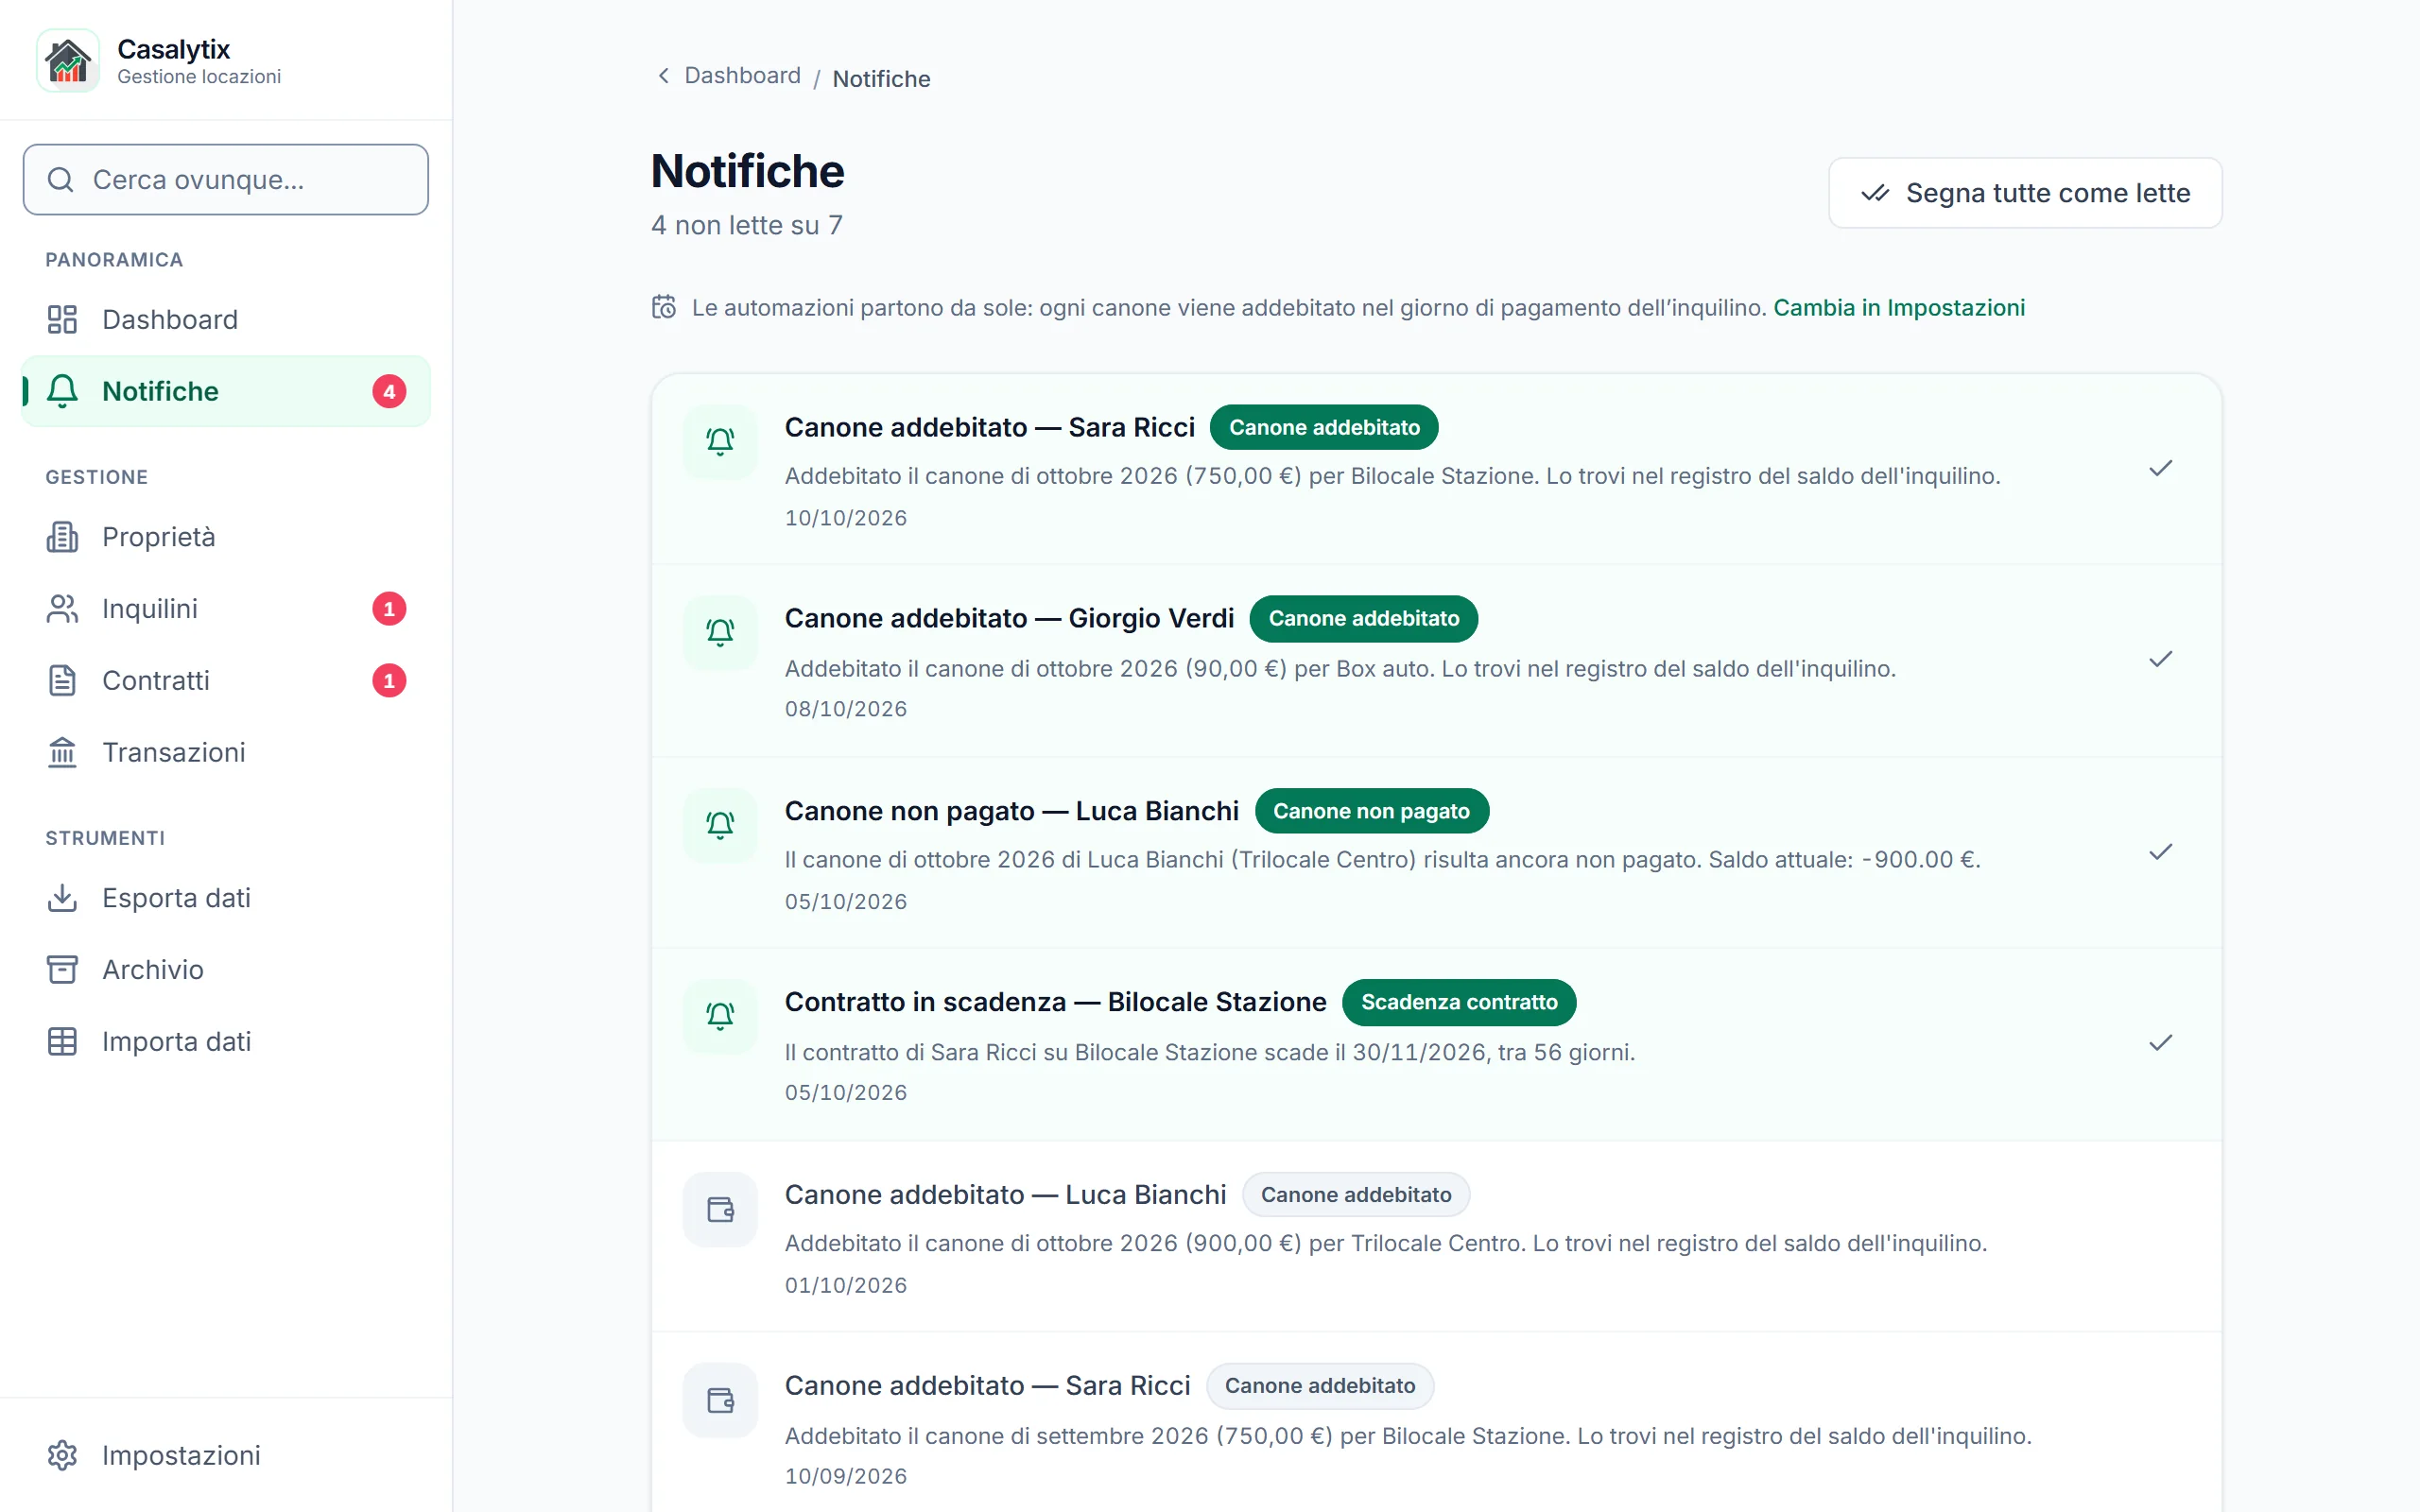Click Canone addebitato tag beside Giorgio Verdi
Screen dimensions: 2420x1512
tap(1364, 619)
